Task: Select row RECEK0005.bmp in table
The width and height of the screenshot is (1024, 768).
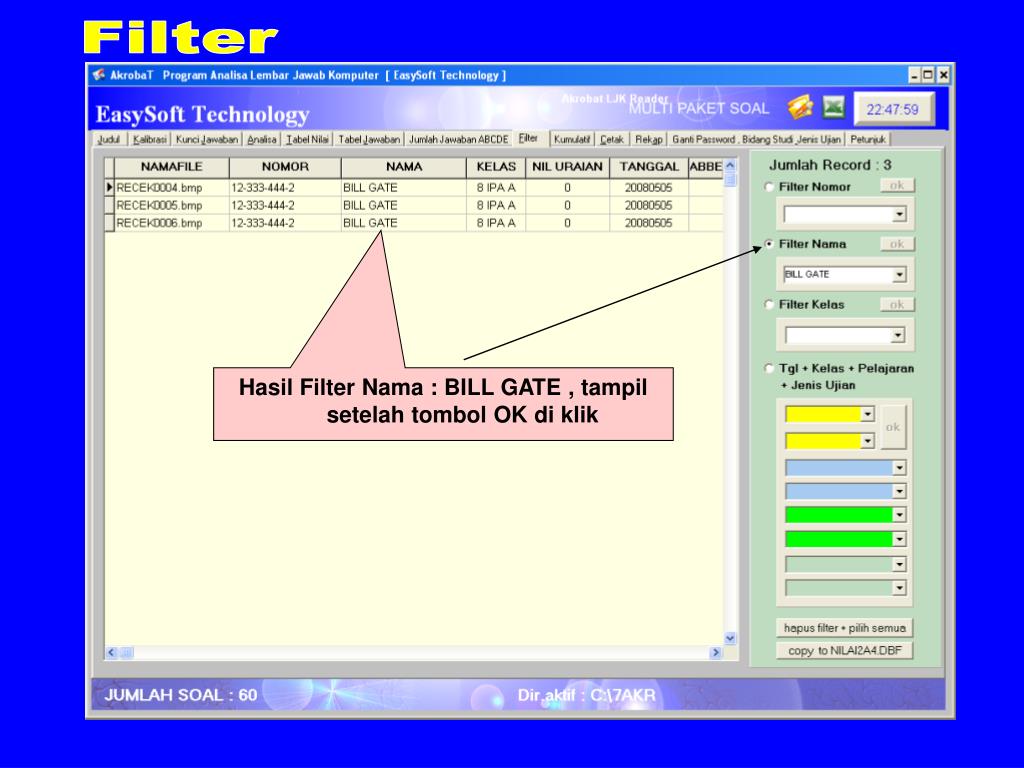Action: click(x=414, y=205)
